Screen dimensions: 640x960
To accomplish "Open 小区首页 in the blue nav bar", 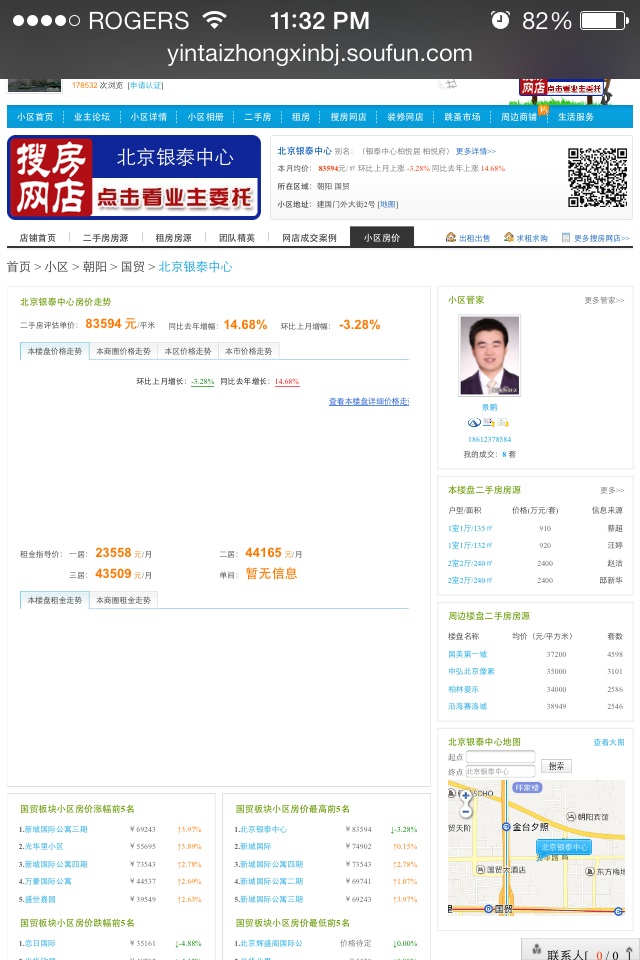I will [35, 117].
